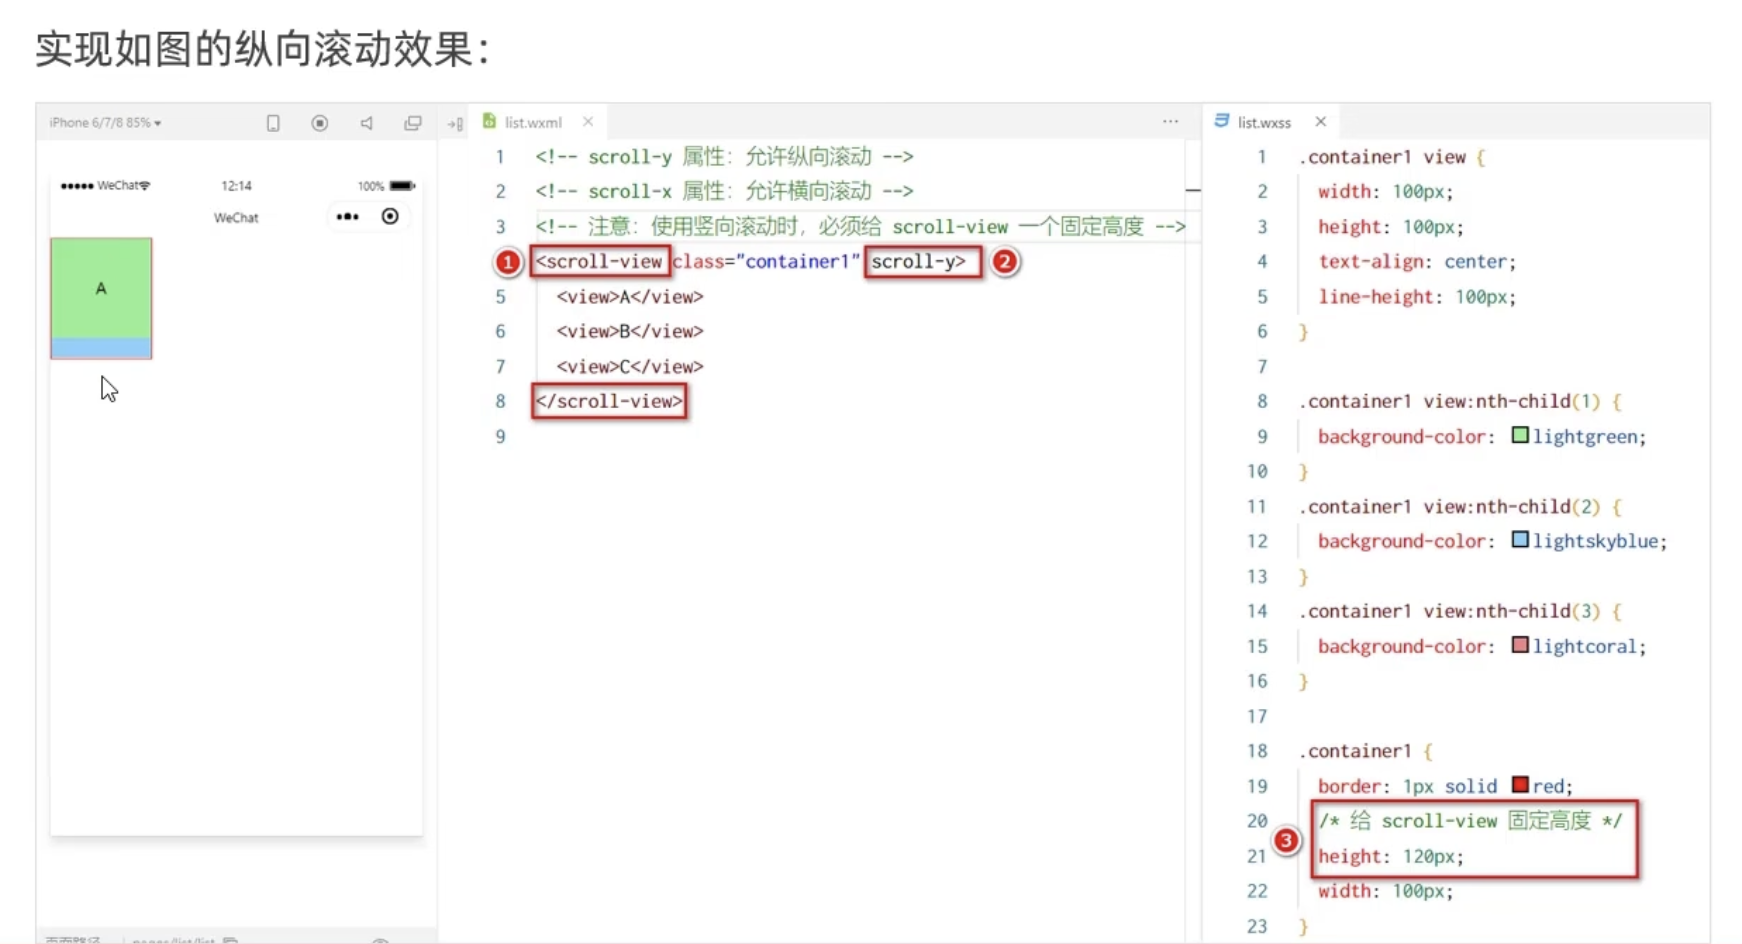Click the <view>A</view> line
The height and width of the screenshot is (944, 1742).
[630, 297]
